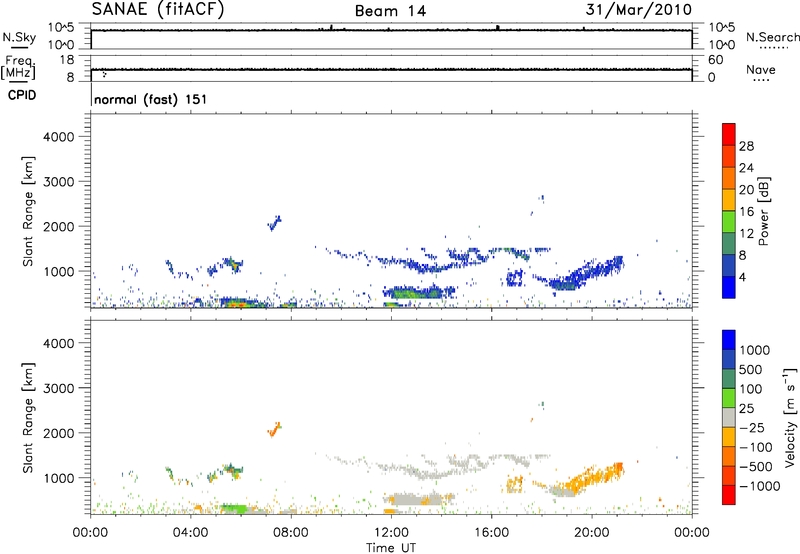Click the '18' tick on the frequency axis

pos(67,60)
